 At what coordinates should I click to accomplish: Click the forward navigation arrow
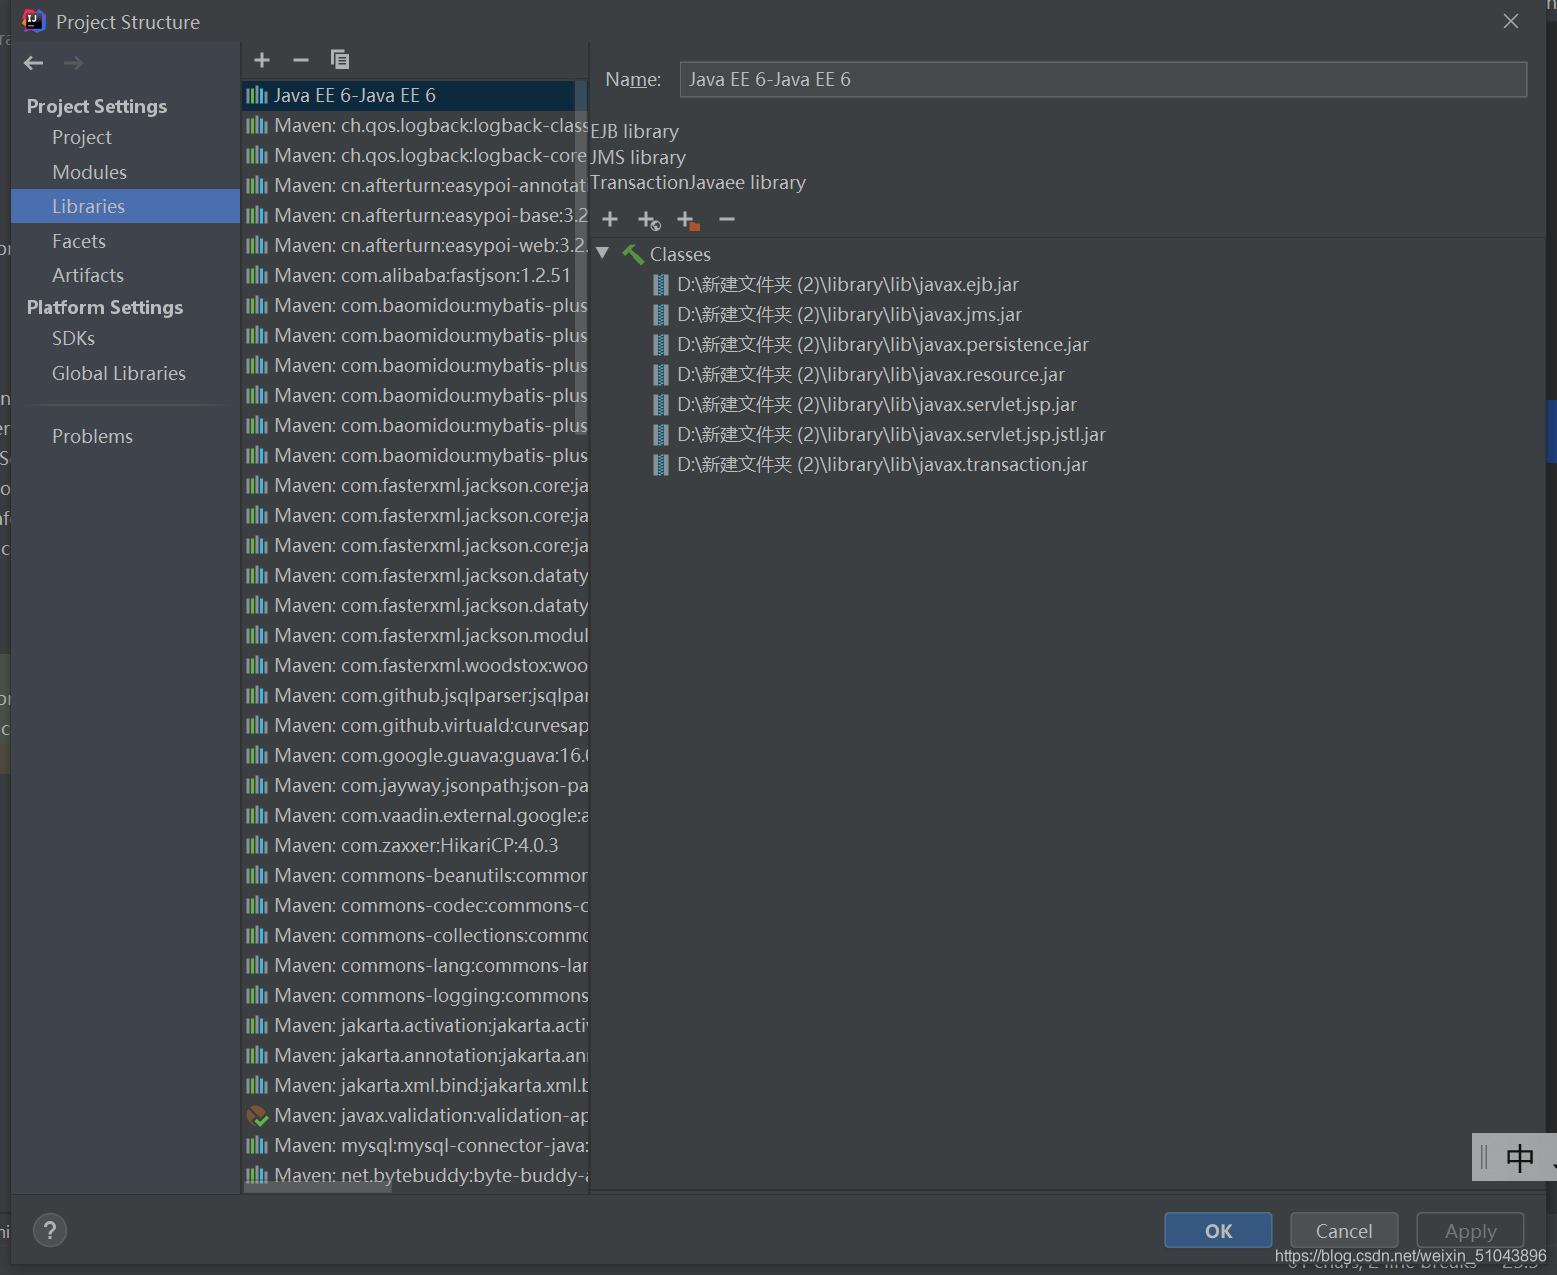point(72,62)
